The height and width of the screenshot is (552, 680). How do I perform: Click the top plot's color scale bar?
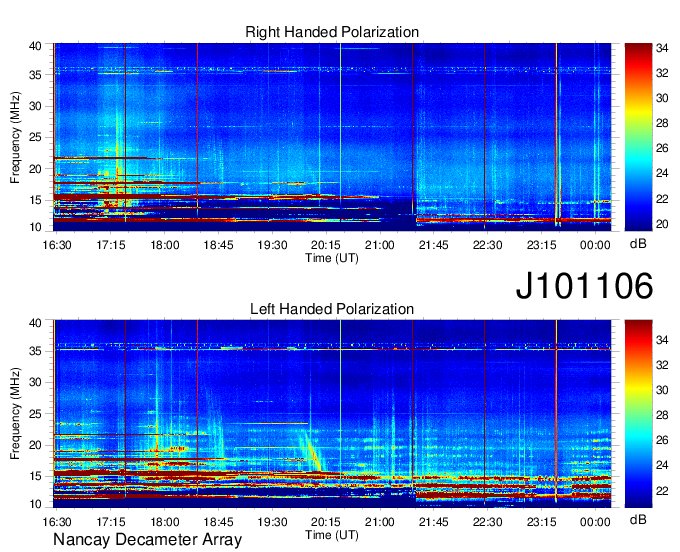click(638, 137)
